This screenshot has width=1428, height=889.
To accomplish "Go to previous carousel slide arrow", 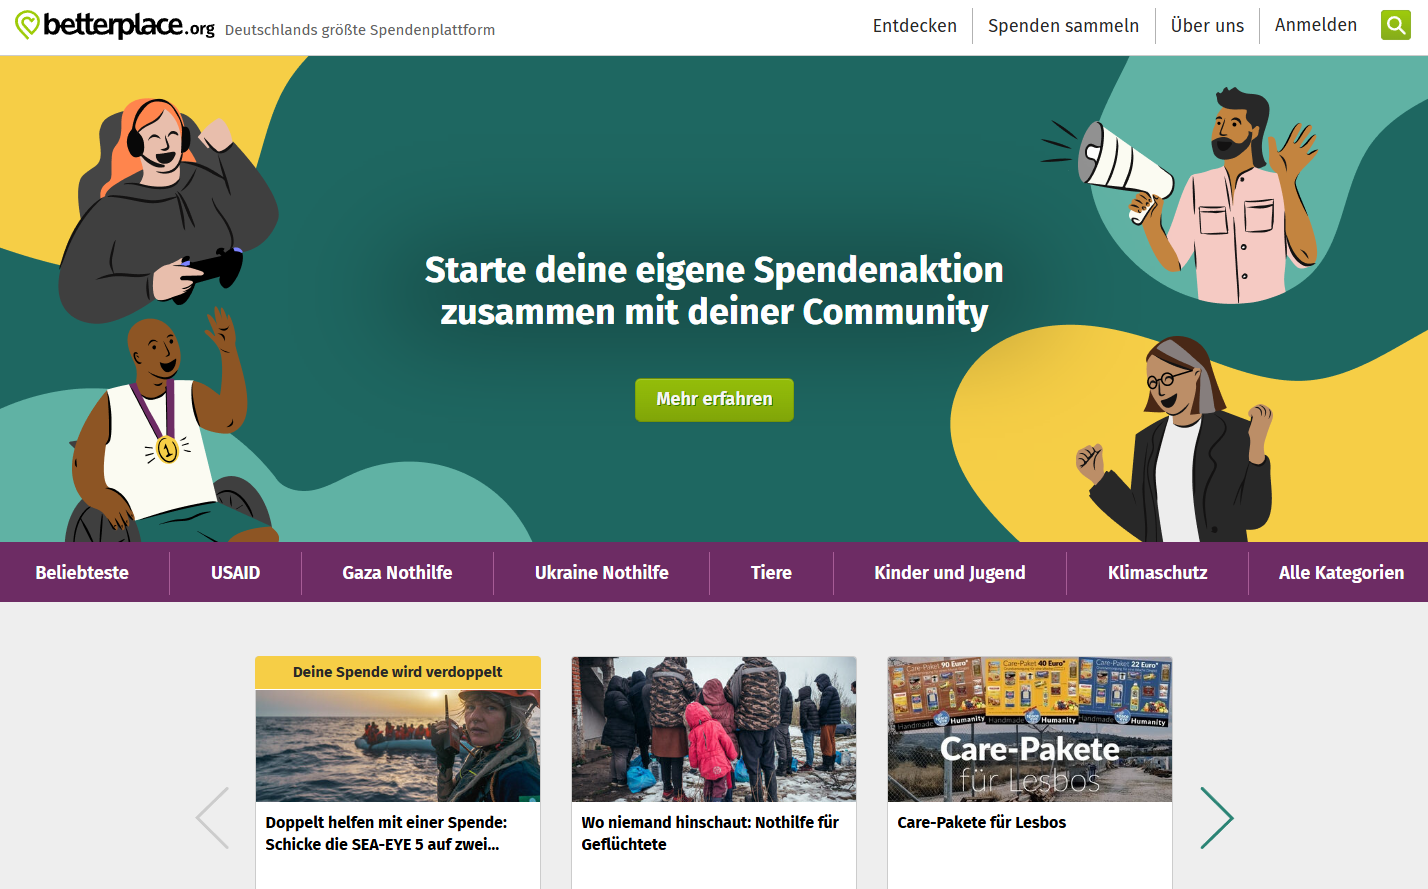I will tap(212, 818).
